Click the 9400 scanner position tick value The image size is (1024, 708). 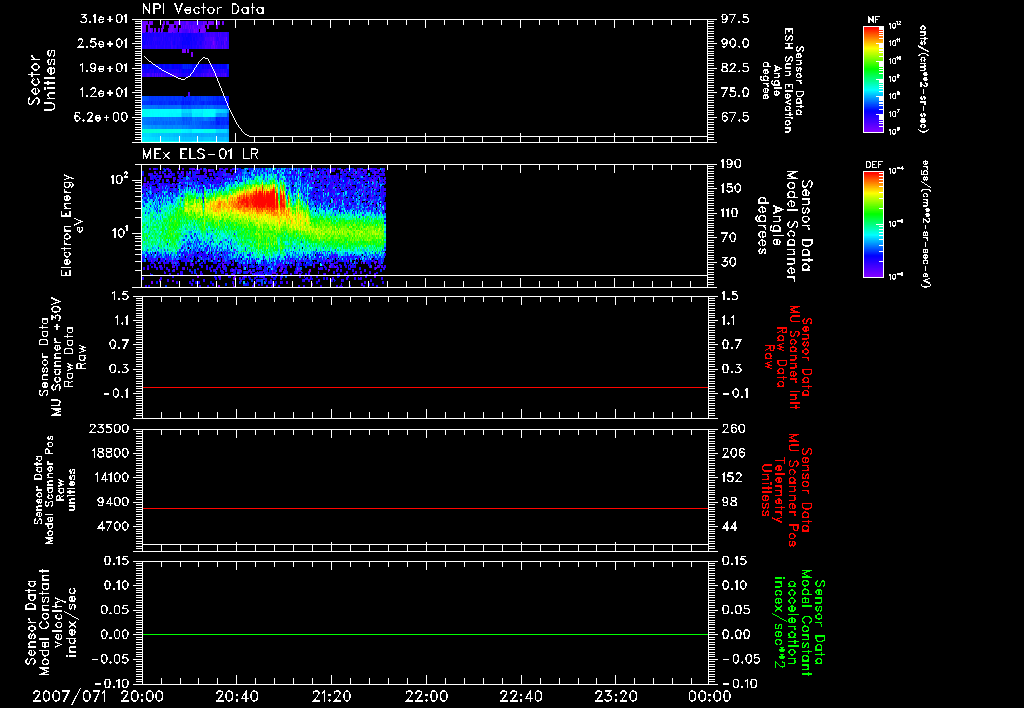[113, 502]
